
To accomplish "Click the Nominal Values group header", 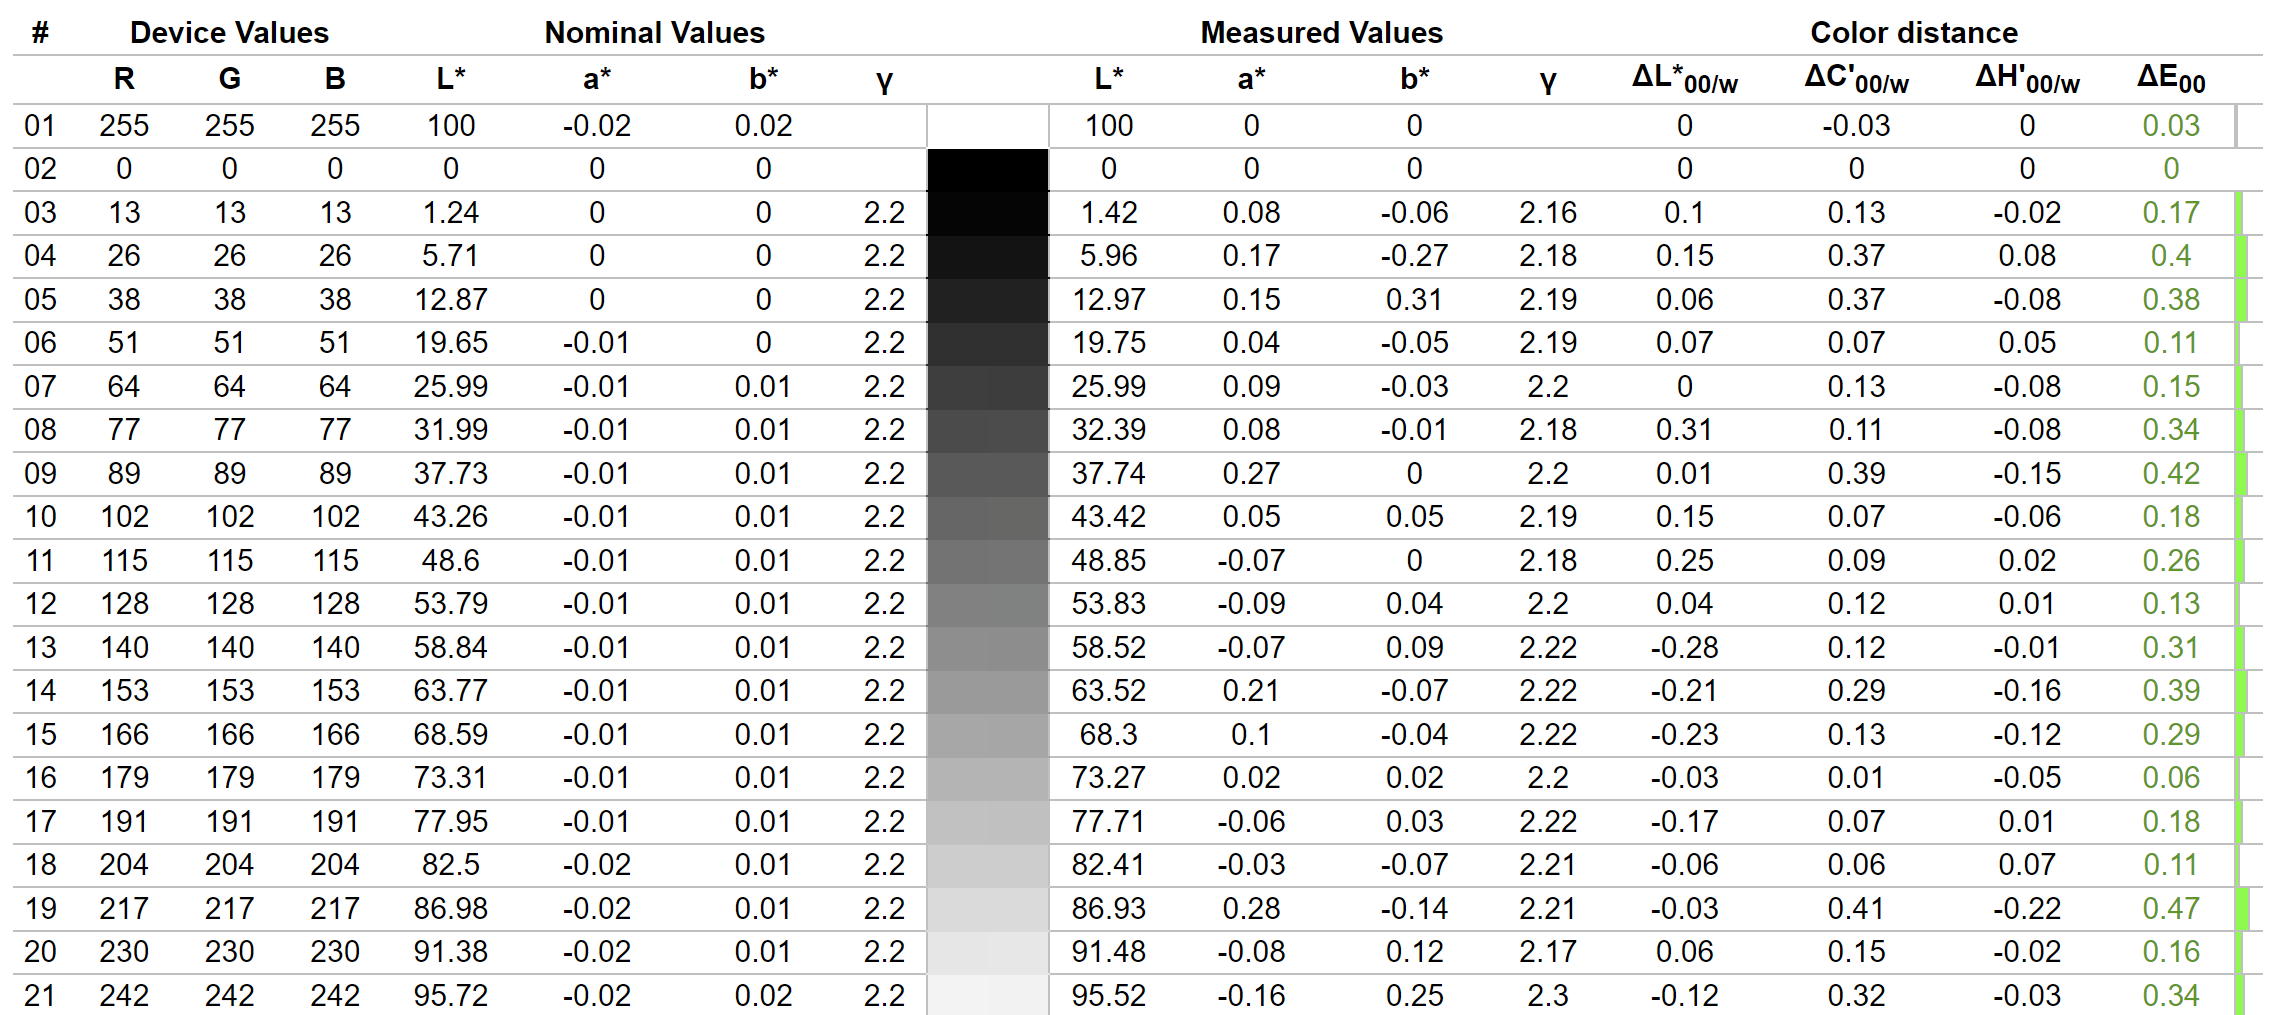I will pyautogui.click(x=654, y=33).
